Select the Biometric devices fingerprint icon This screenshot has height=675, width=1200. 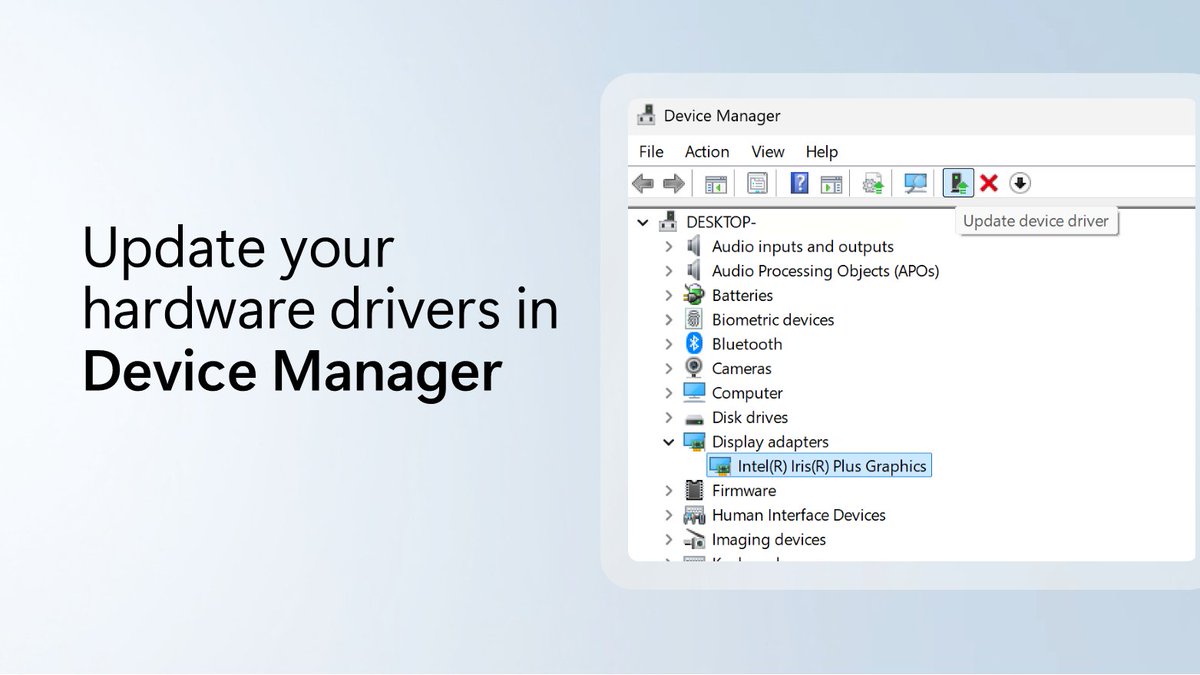point(694,320)
